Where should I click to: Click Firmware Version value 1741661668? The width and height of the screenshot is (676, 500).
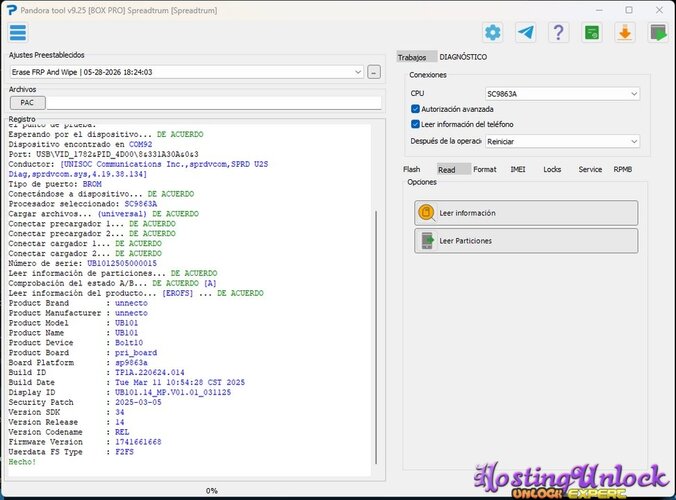[138, 442]
